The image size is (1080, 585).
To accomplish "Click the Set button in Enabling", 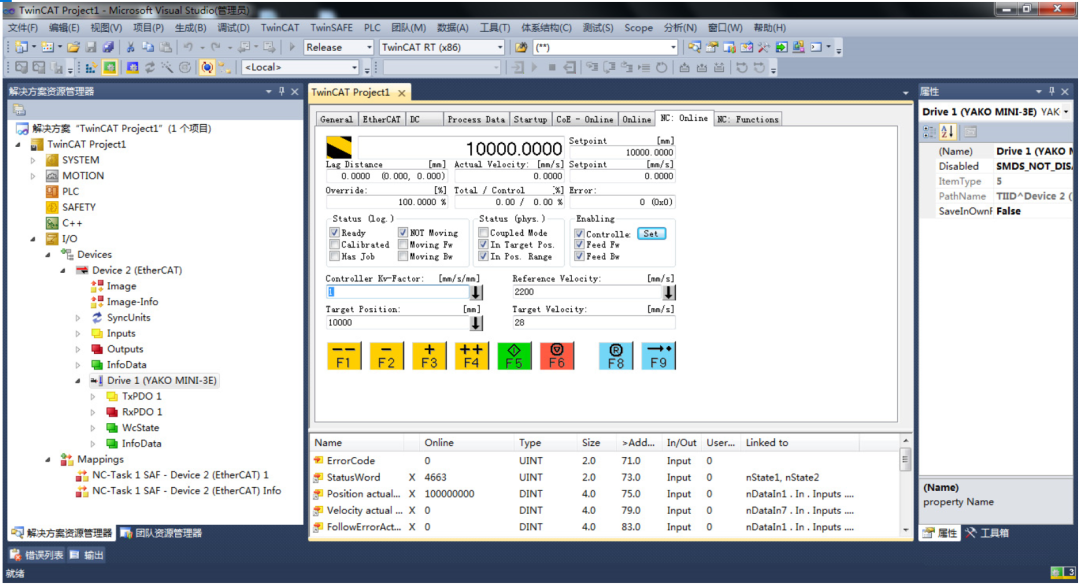I will [651, 233].
